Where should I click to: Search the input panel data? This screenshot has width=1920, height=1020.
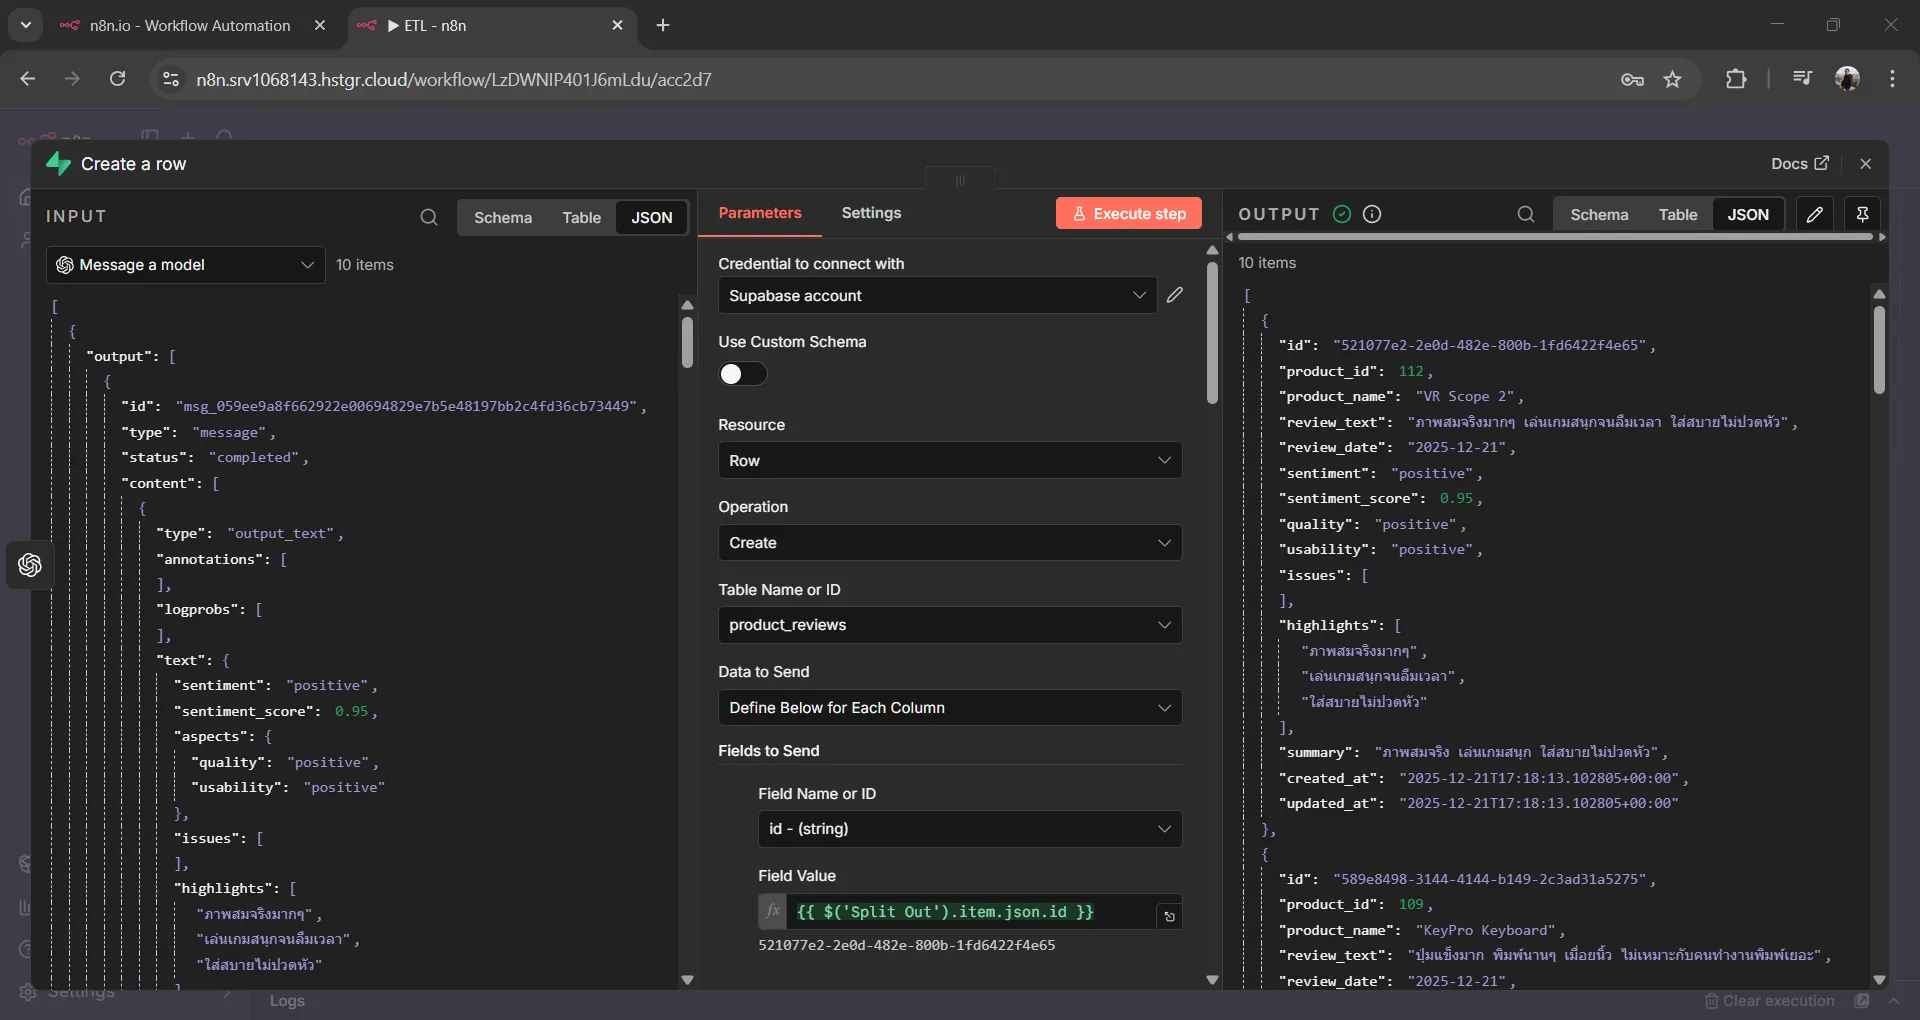[429, 217]
